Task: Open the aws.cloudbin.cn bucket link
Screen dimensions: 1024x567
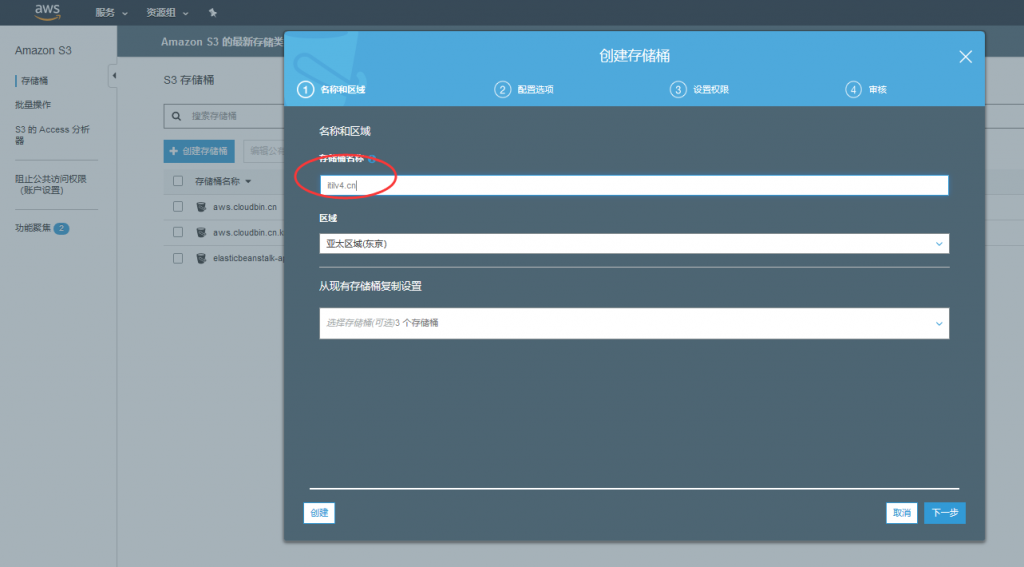Action: pyautogui.click(x=245, y=206)
